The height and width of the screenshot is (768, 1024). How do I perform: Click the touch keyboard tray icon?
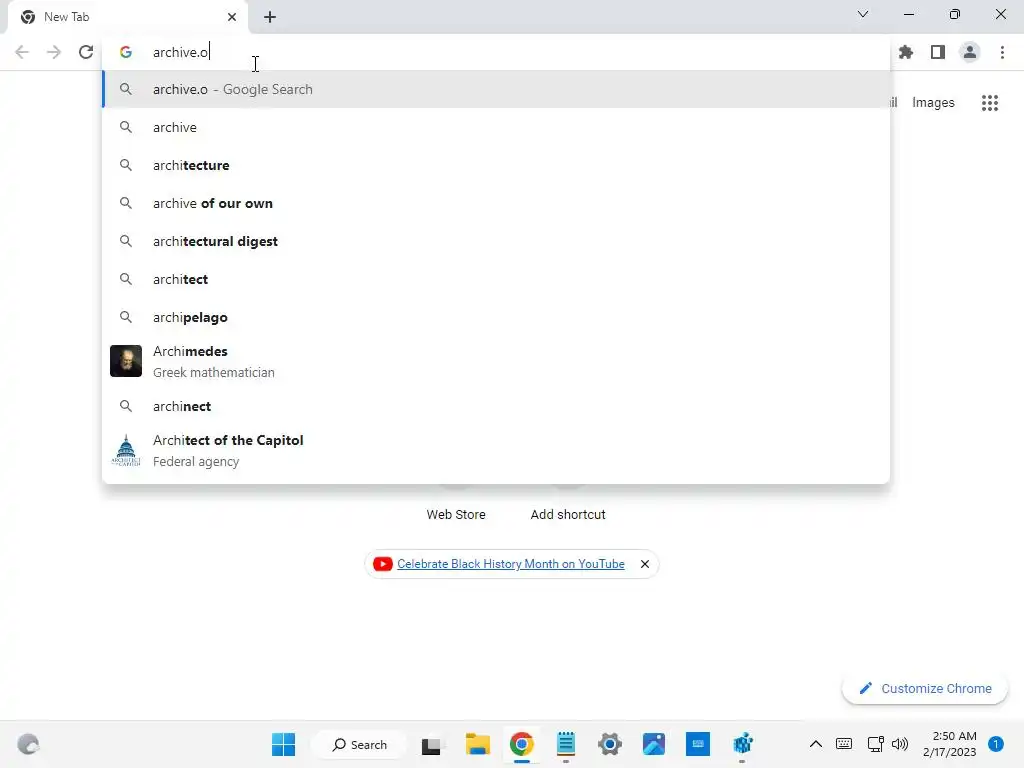tap(844, 744)
